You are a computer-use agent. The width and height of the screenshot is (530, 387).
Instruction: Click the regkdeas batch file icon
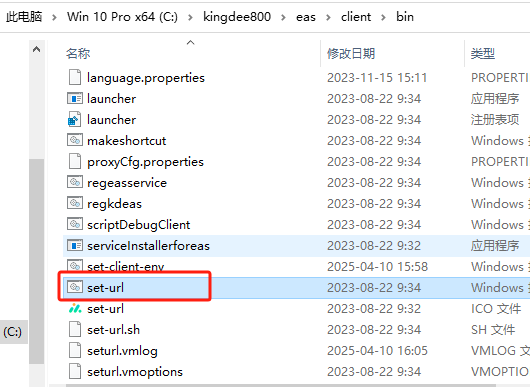coord(75,203)
